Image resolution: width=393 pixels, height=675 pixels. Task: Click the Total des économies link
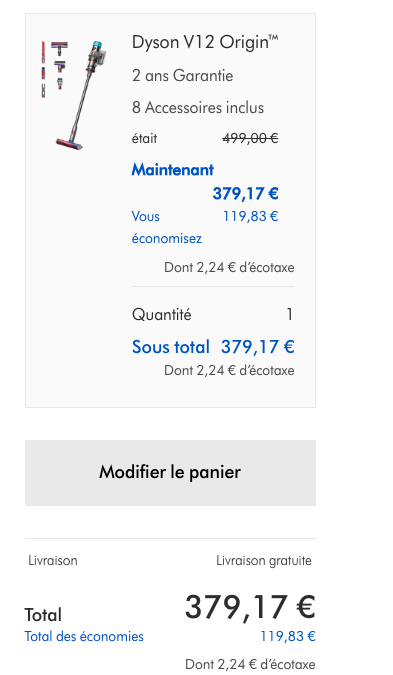(84, 636)
